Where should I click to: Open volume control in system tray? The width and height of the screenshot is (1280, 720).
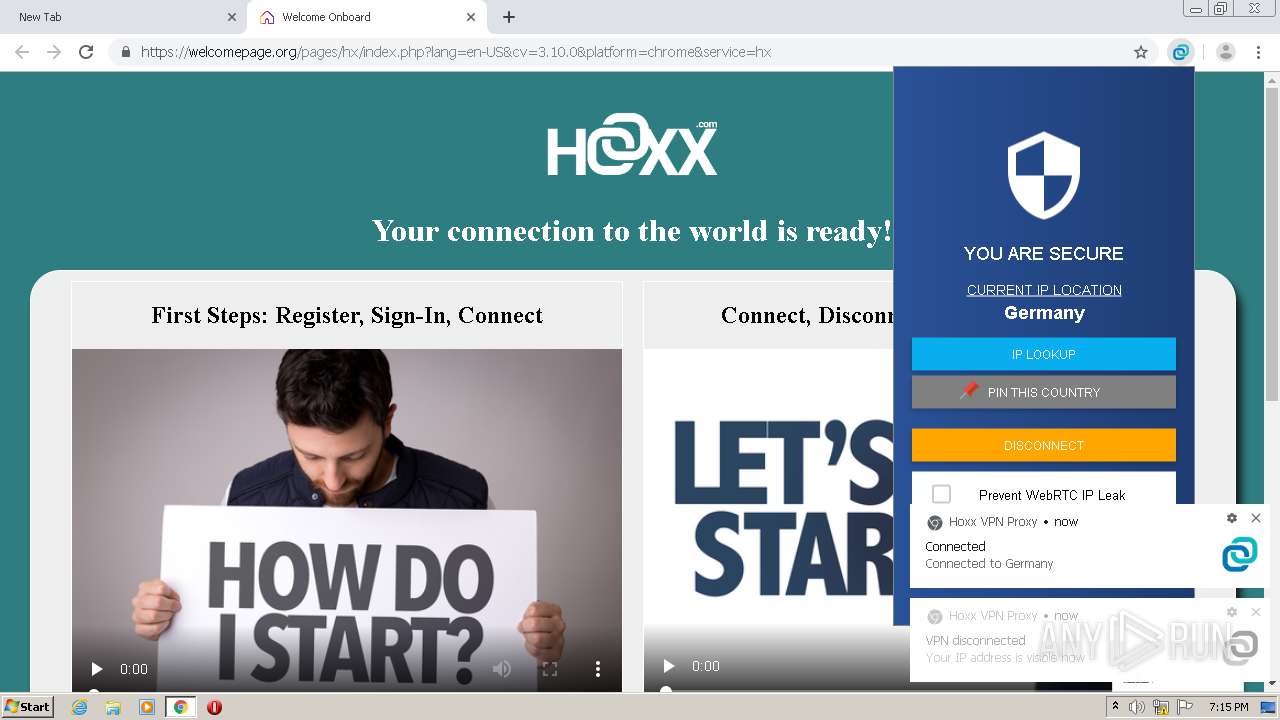1137,707
